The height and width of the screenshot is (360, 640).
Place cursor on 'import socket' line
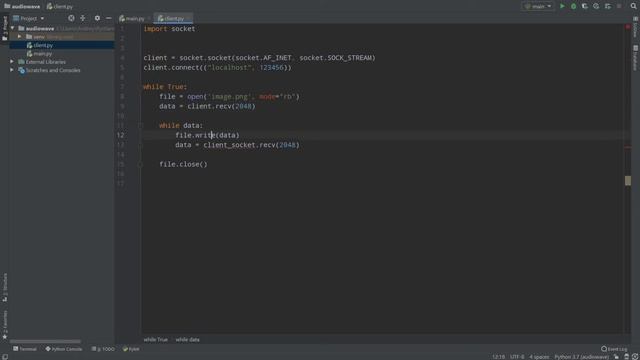(x=169, y=29)
